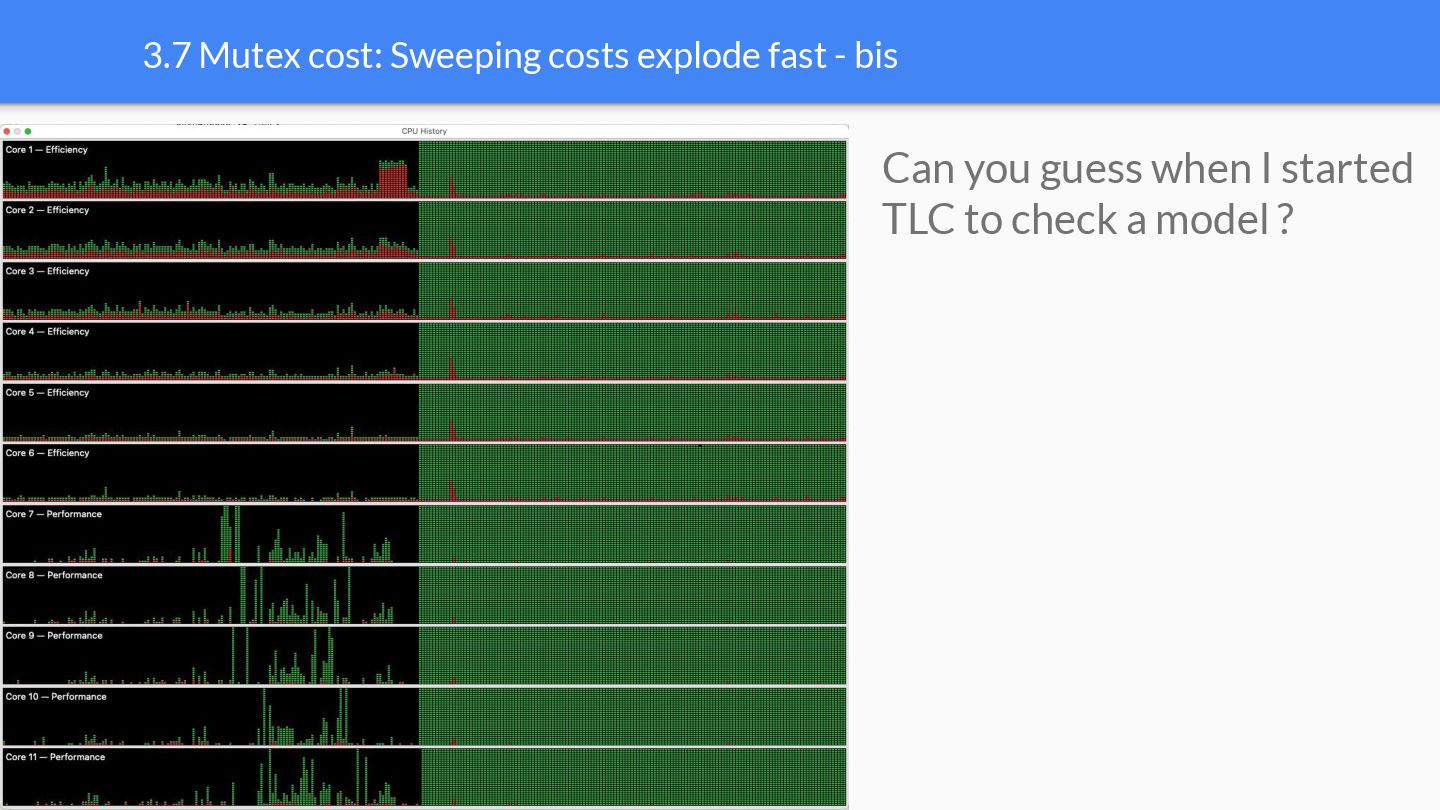
Task: Click the Core 10 — Performance label
Action: pyautogui.click(x=55, y=697)
